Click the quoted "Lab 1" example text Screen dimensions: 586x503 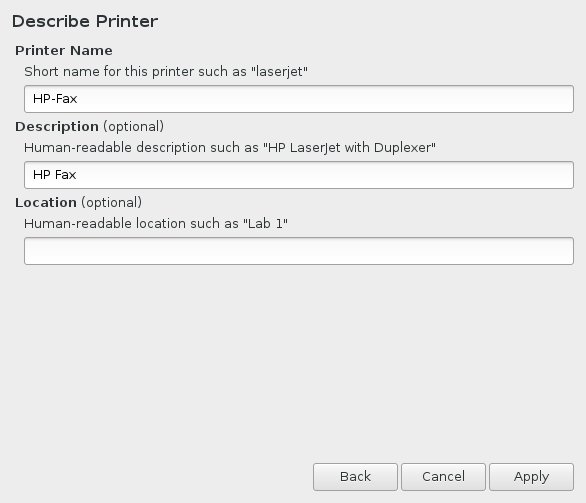265,223
